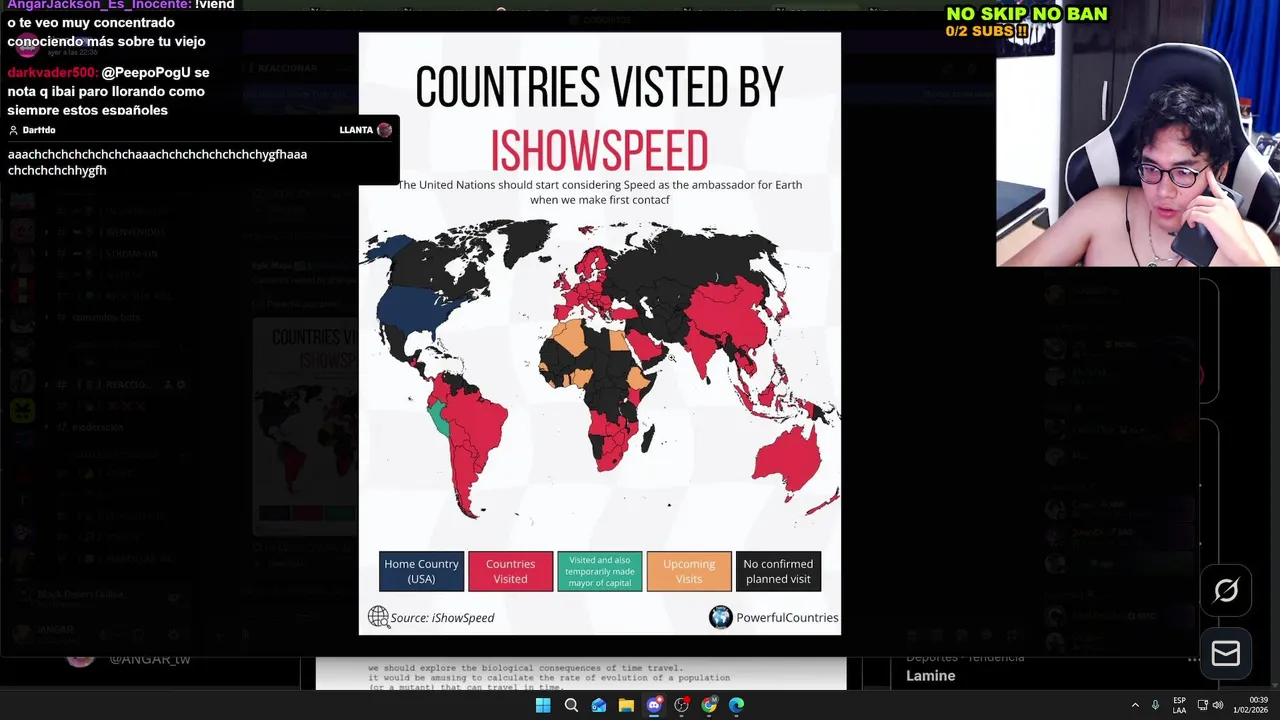
Task: Click the dimmed map thumbnail in Discord chat
Action: coord(305,425)
